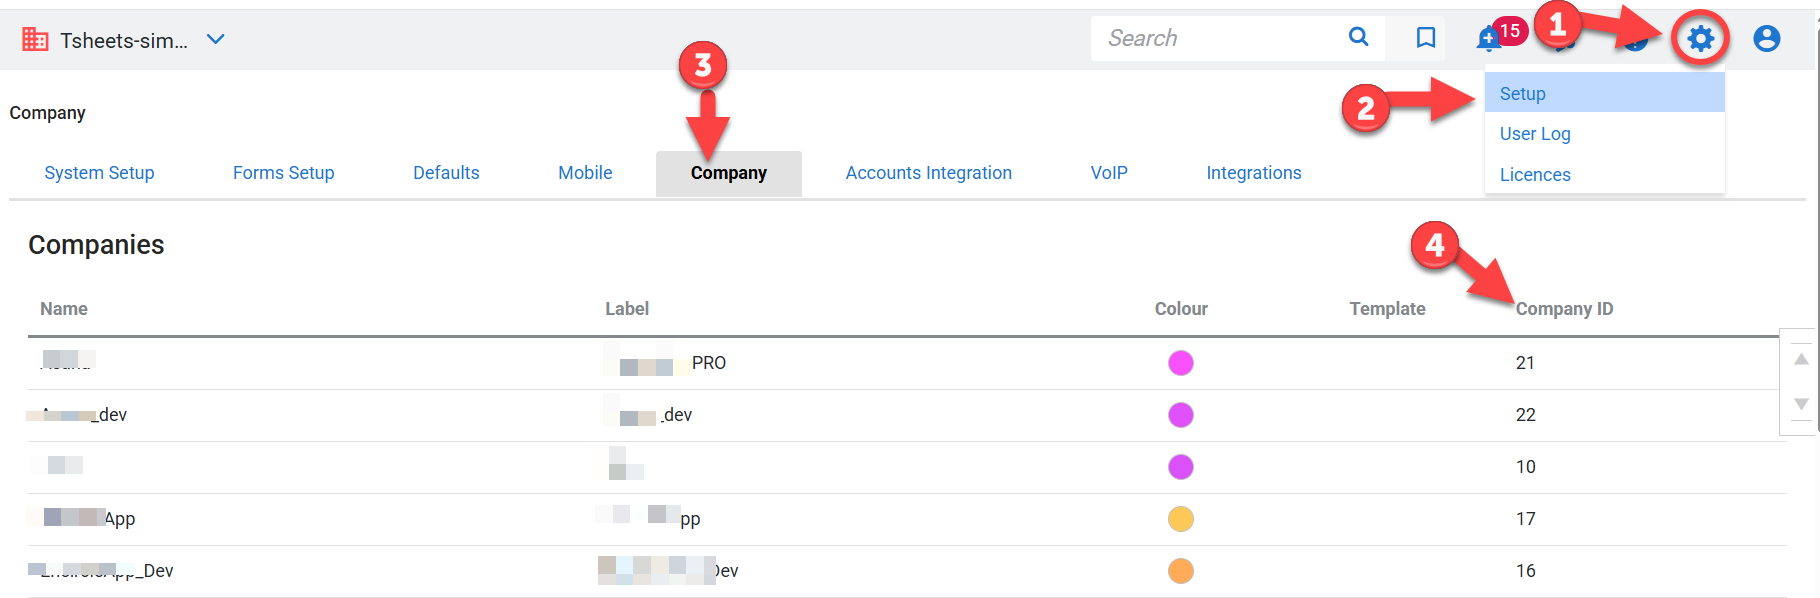This screenshot has width=1820, height=598.
Task: Sort by the Company ID column header
Action: point(1564,309)
